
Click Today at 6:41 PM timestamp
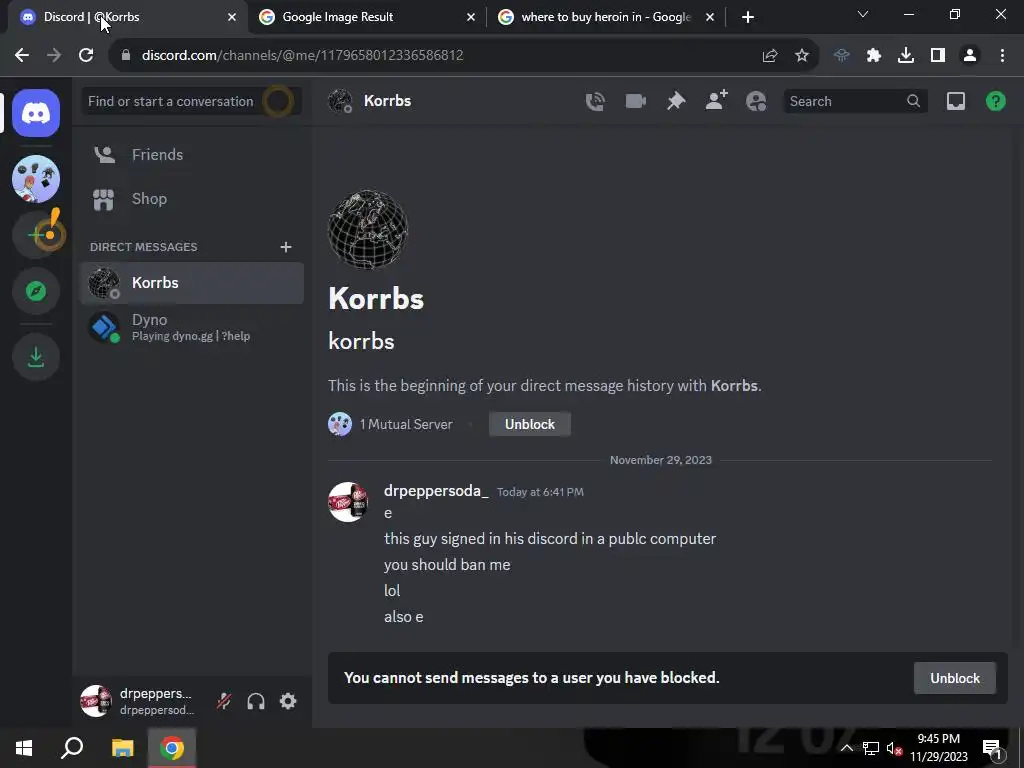pos(540,492)
